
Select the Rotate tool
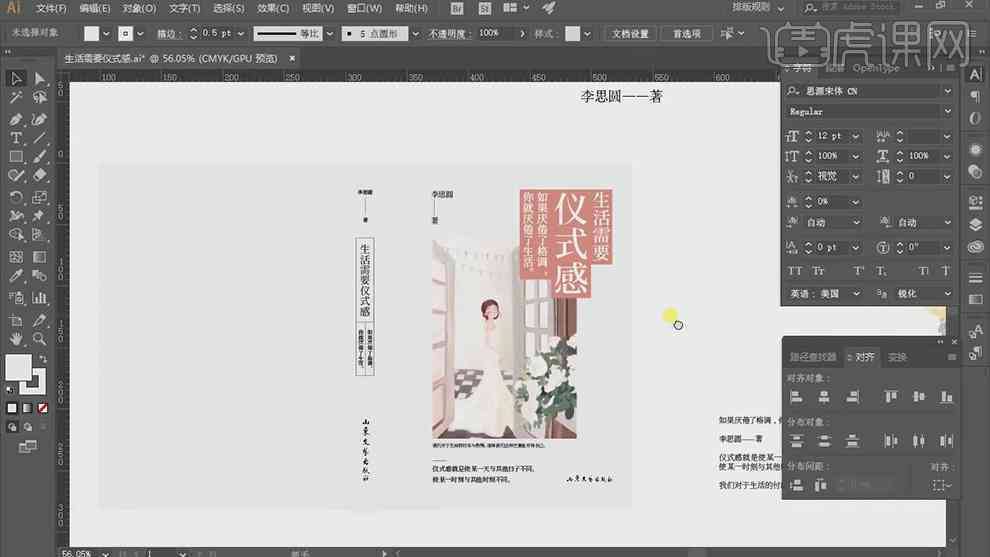pyautogui.click(x=16, y=197)
